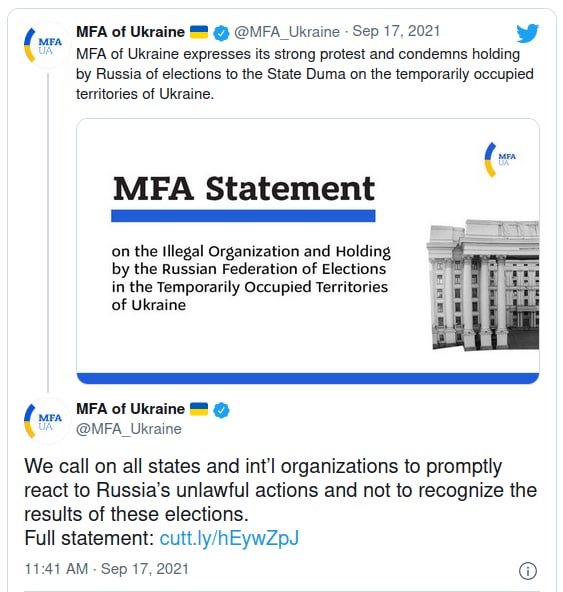Click MFA of Ukraine name on second tweet
This screenshot has width=563, height=592.
pyautogui.click(x=130, y=409)
